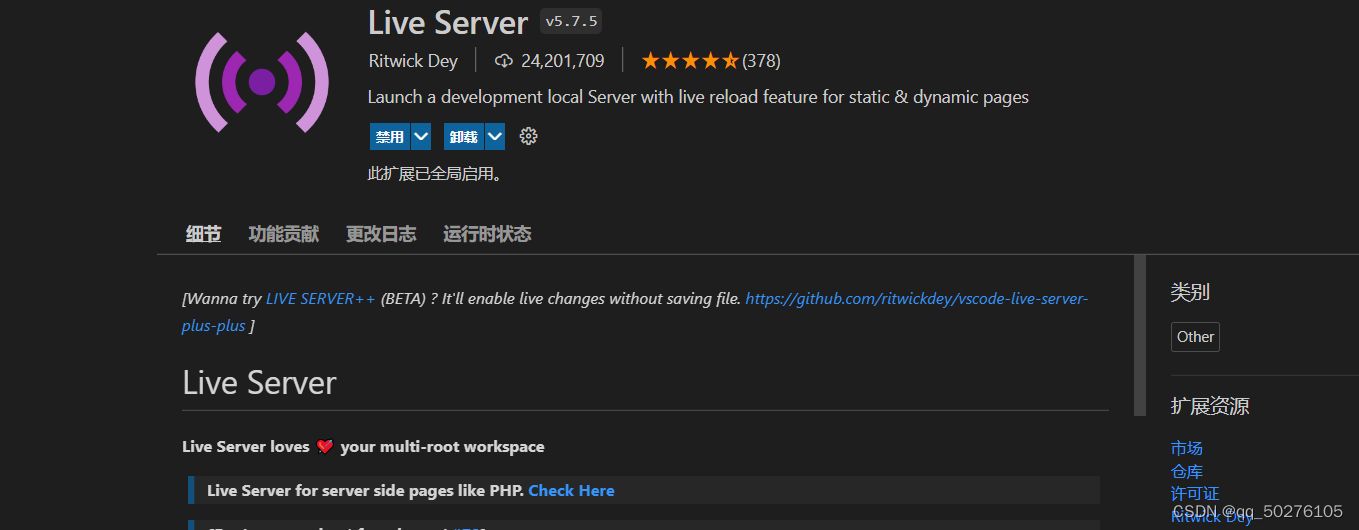Screen dimensions: 1359x530
Task: Open the 市场 resource link
Action: [x=1187, y=449]
